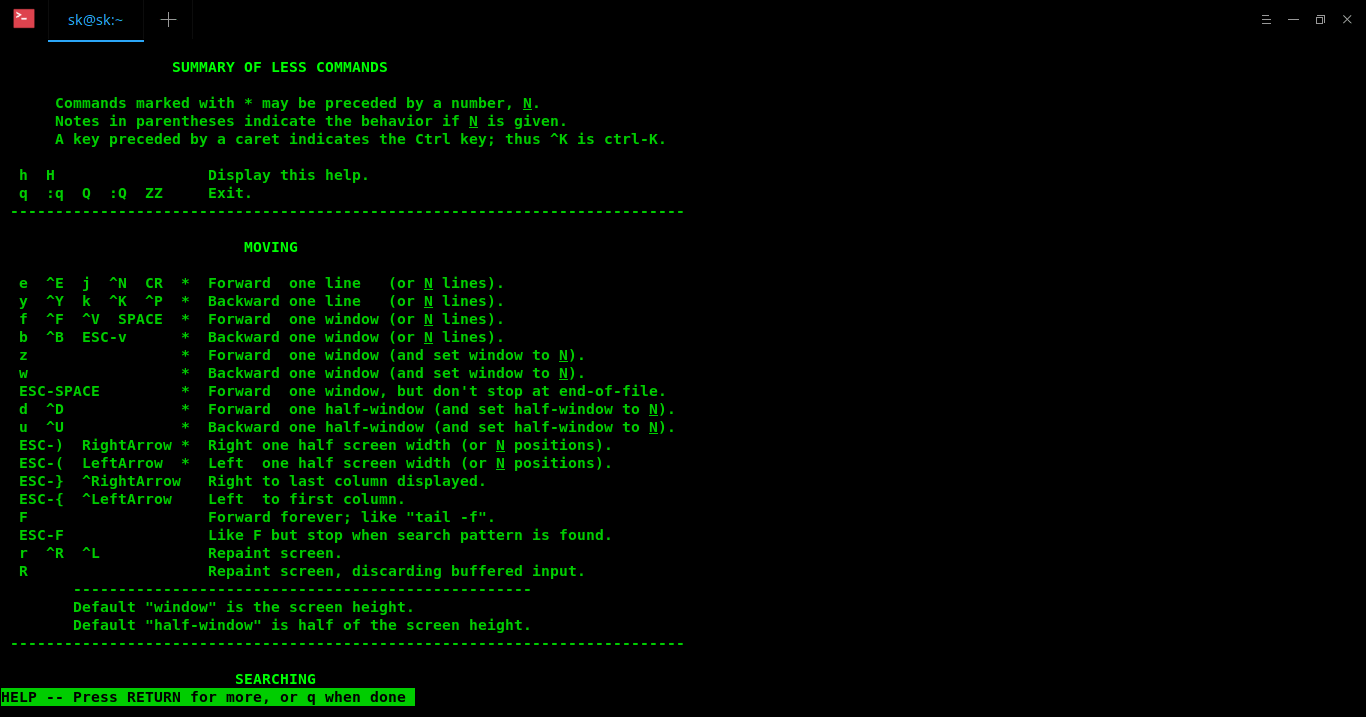Screen dimensions: 1366x717
Task: Open a new terminal tab with plus icon
Action: 168,19
